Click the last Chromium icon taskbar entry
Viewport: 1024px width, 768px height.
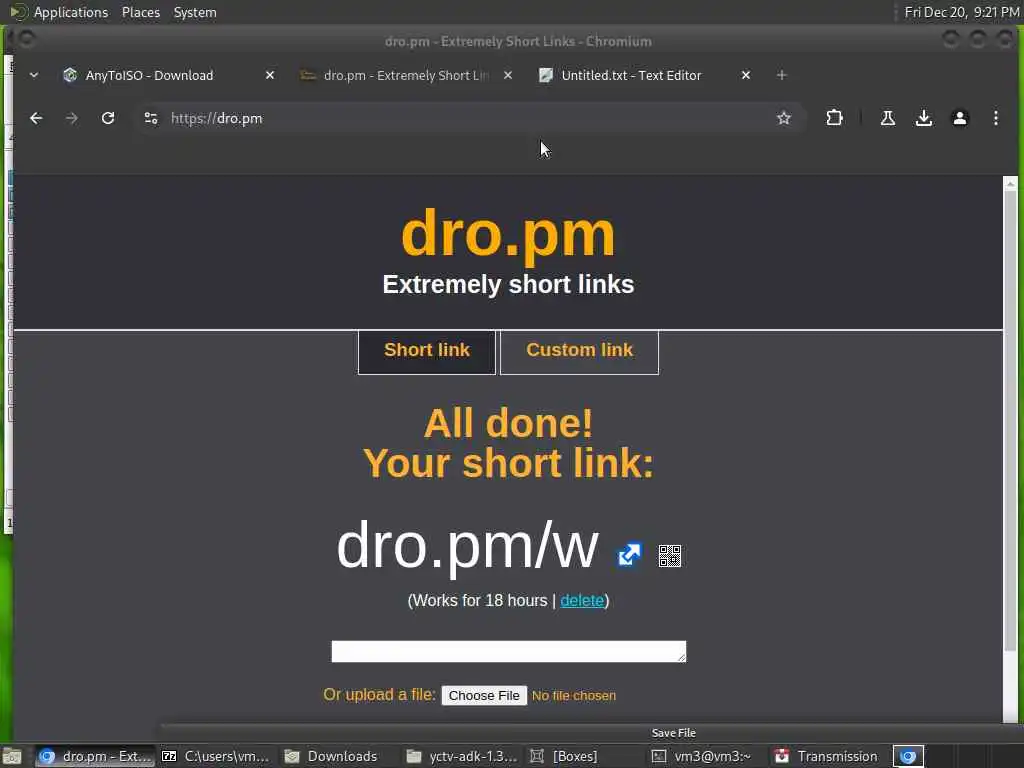pos(908,756)
